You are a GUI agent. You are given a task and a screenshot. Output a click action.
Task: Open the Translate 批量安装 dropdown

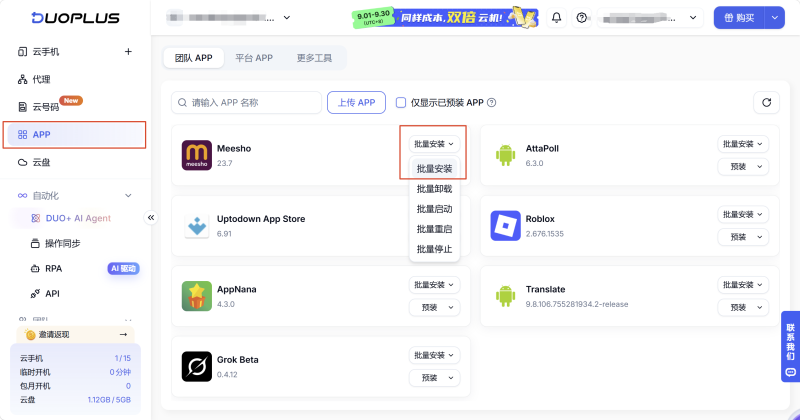point(743,285)
